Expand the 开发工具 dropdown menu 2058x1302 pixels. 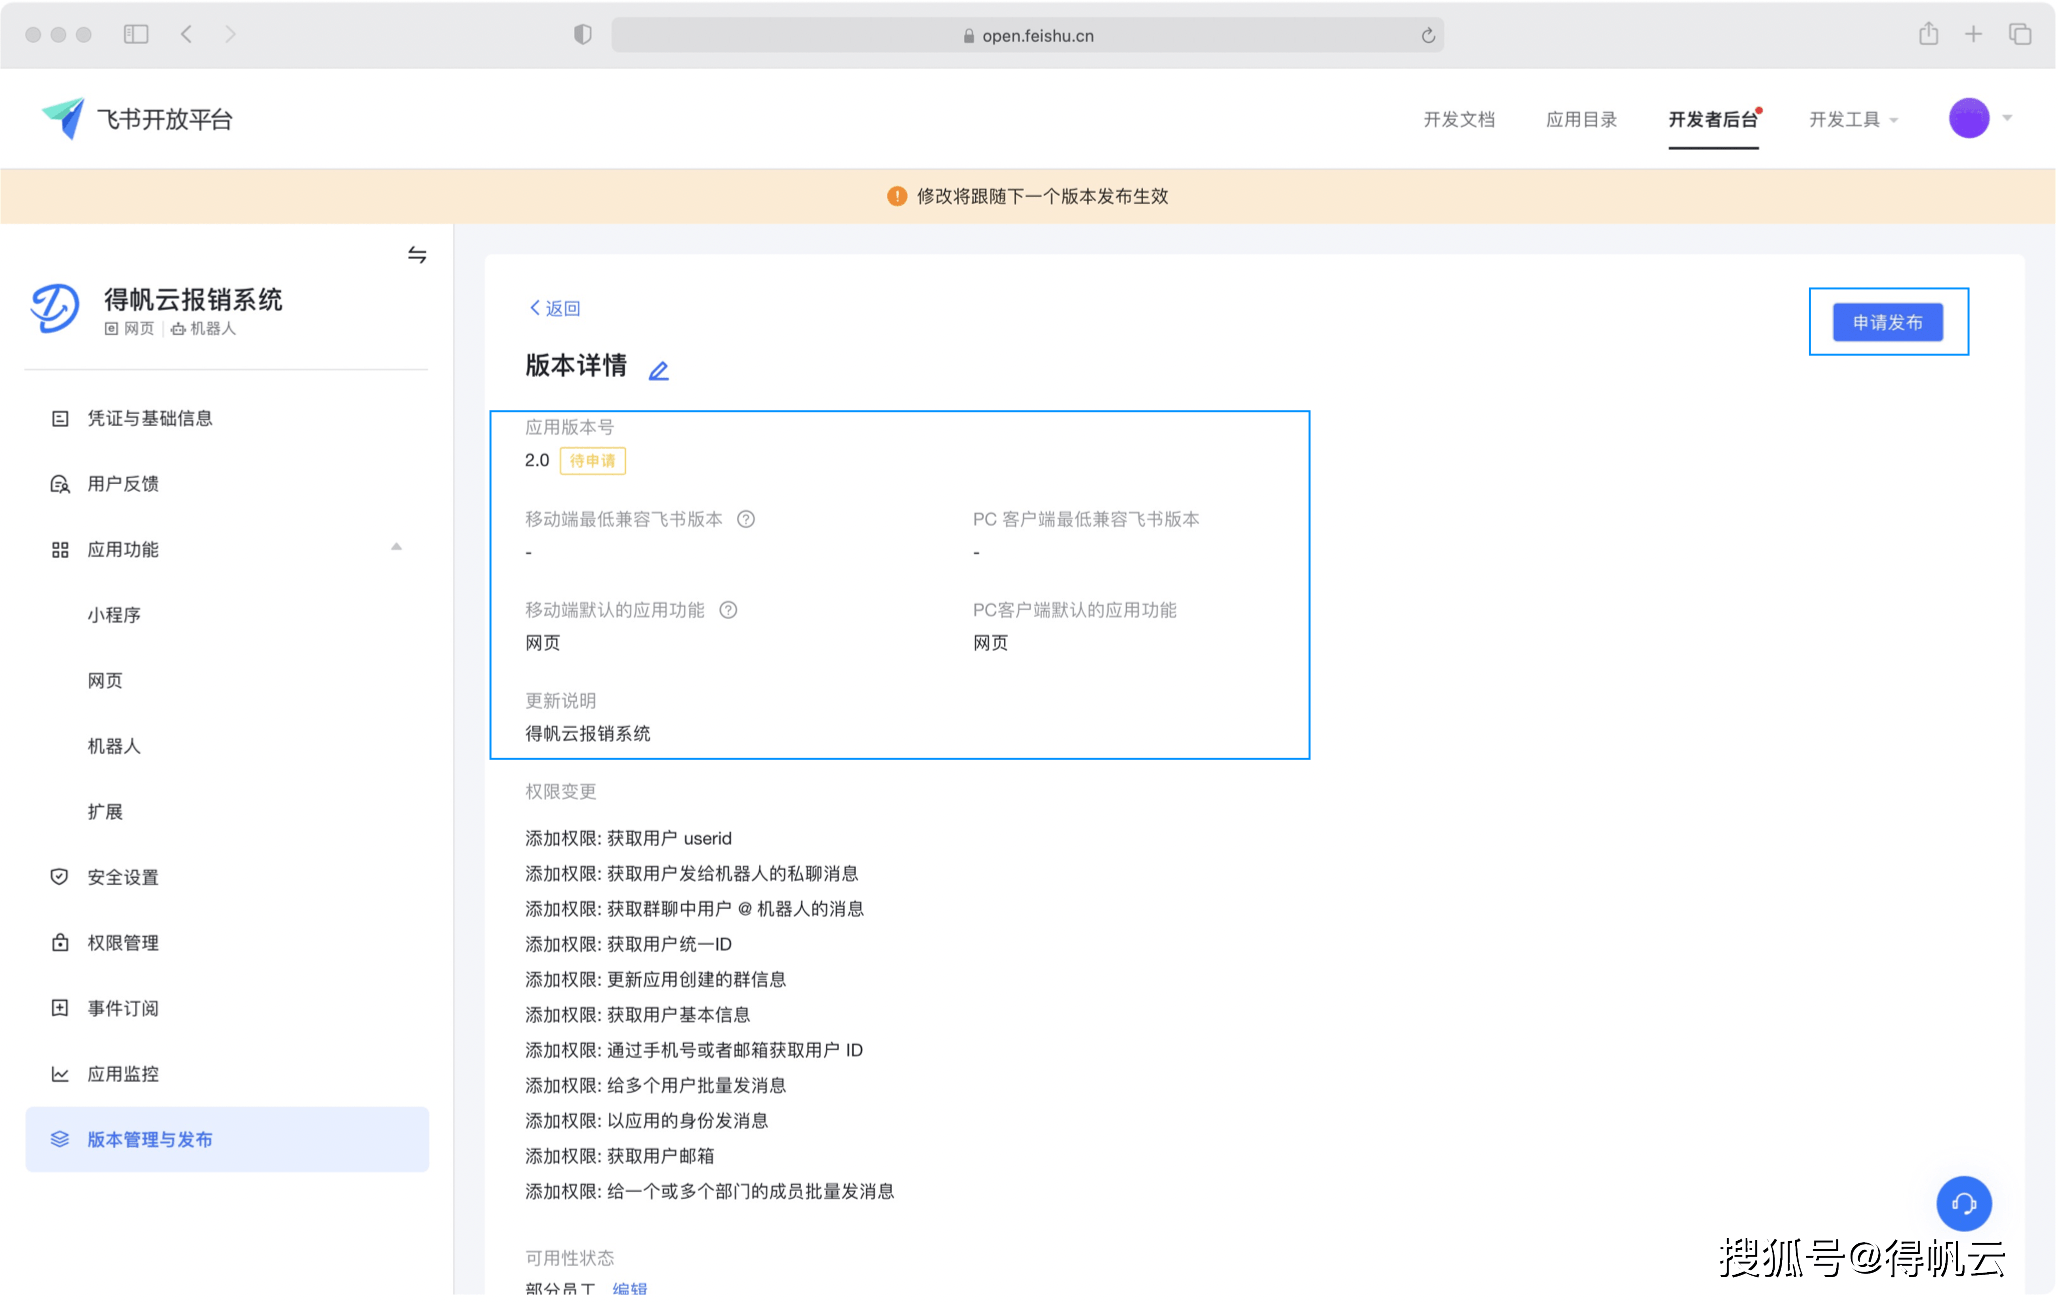pyautogui.click(x=1853, y=120)
